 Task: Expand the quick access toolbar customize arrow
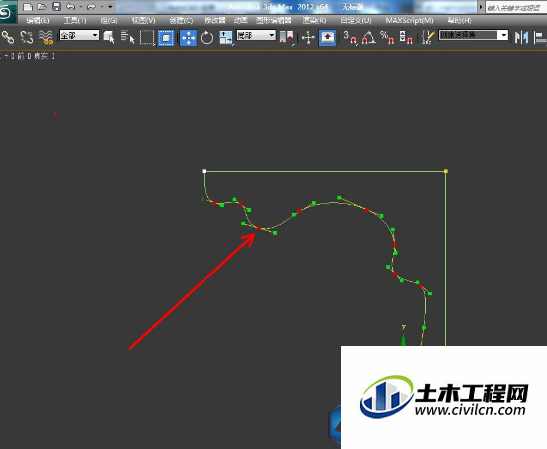(110, 7)
